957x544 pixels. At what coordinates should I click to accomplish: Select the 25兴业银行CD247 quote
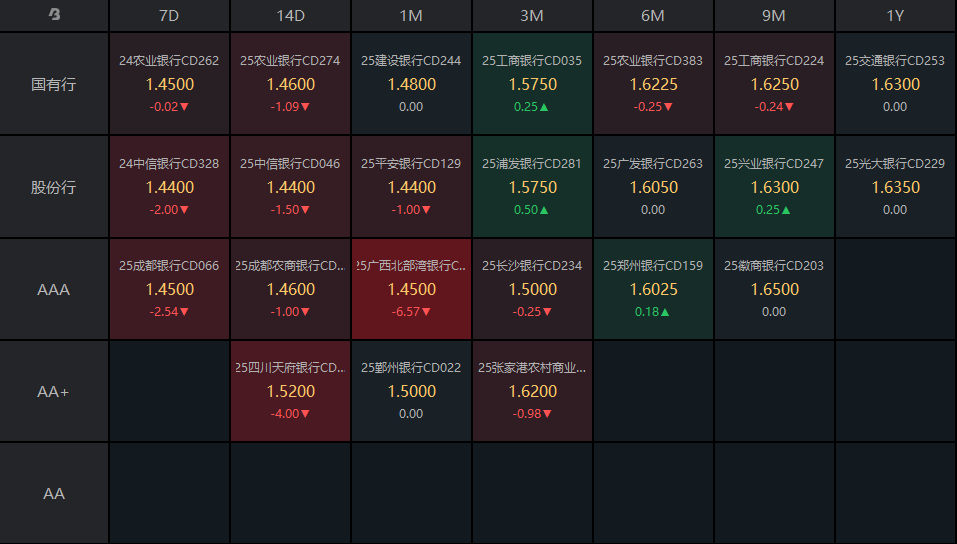point(774,187)
